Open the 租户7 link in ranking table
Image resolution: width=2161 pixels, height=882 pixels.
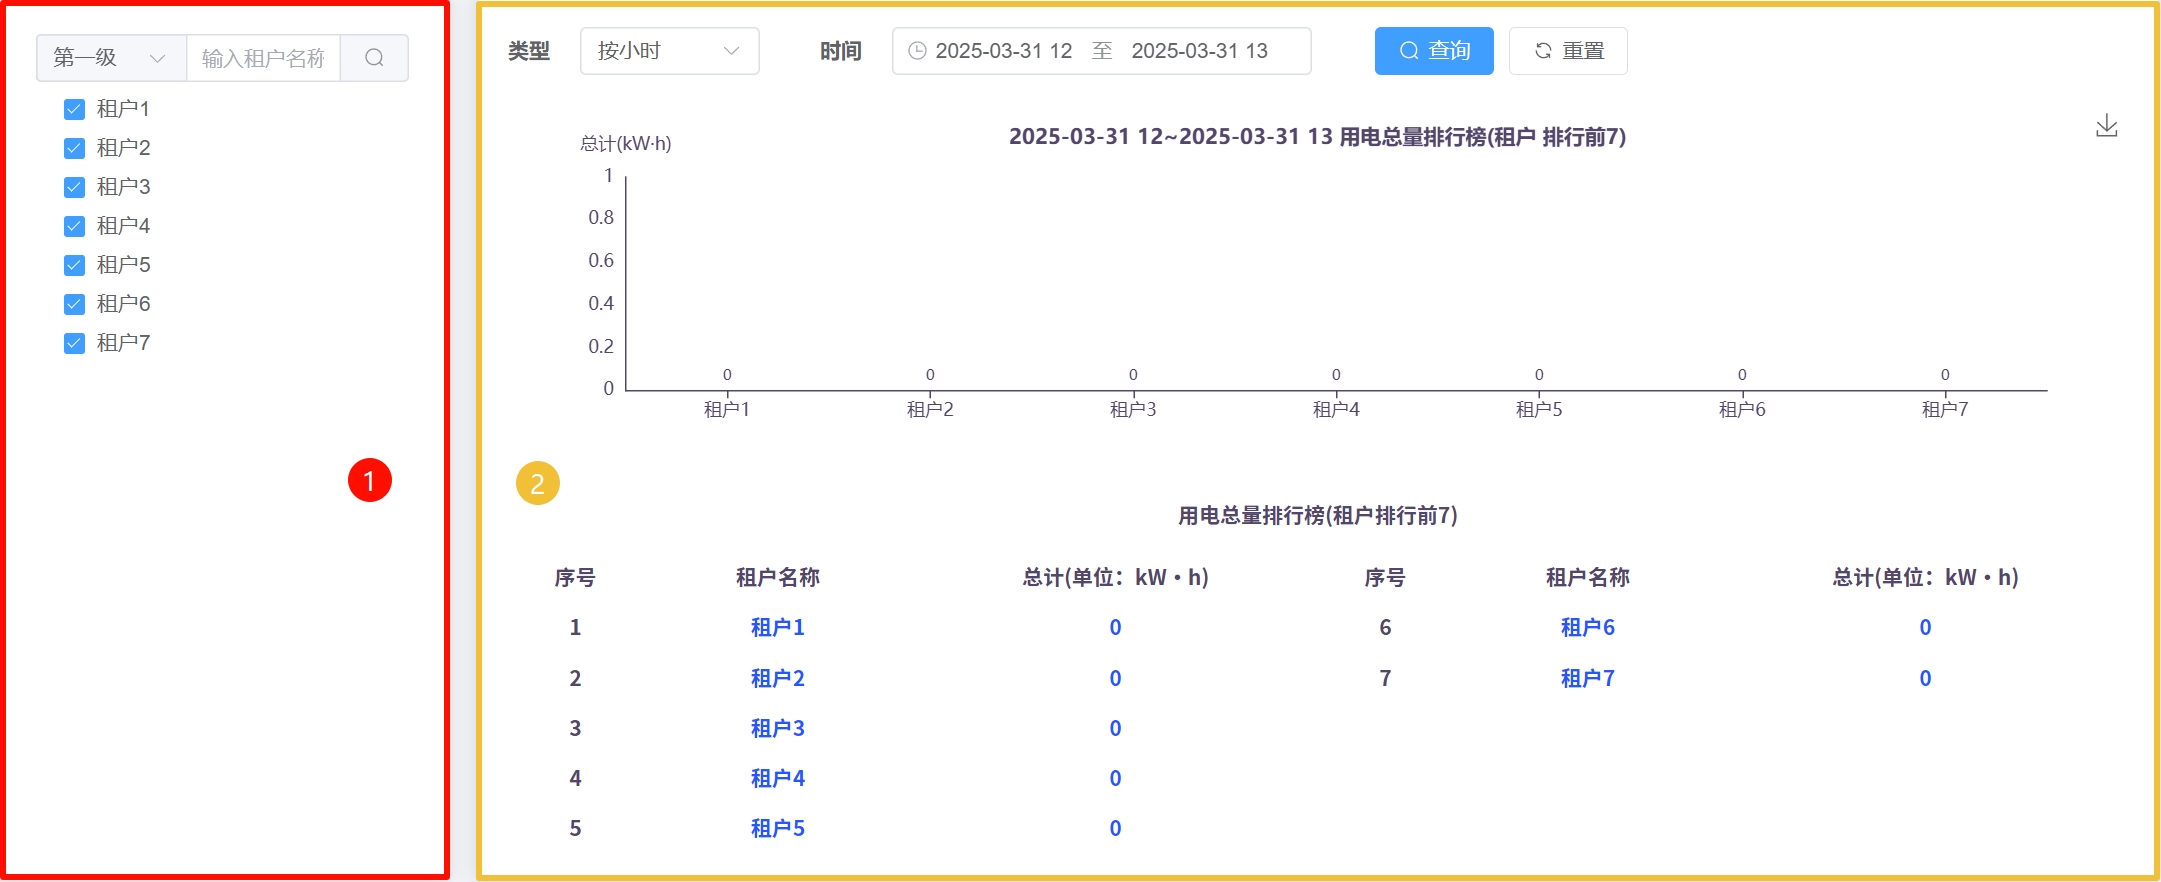[x=1587, y=678]
